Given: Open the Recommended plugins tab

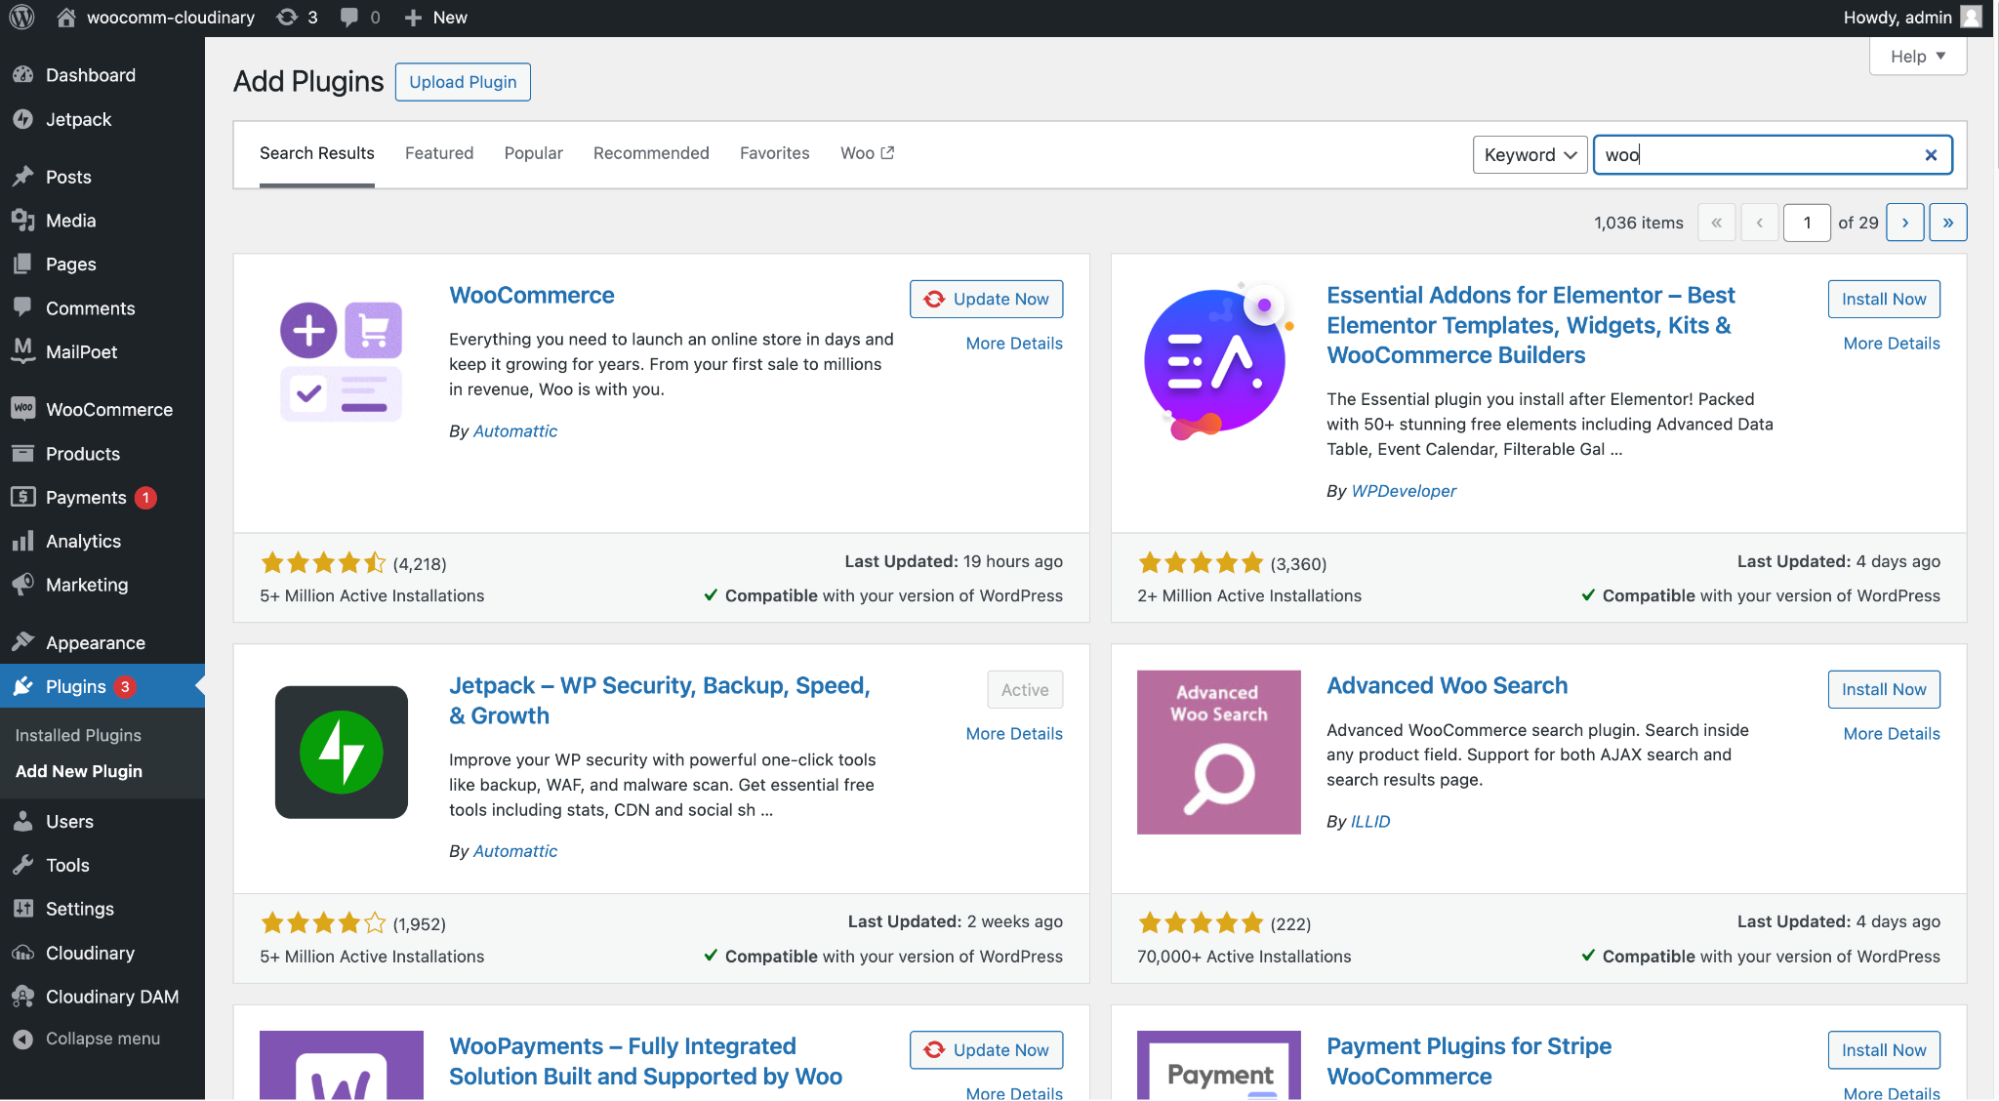Looking at the screenshot, I should (x=650, y=153).
